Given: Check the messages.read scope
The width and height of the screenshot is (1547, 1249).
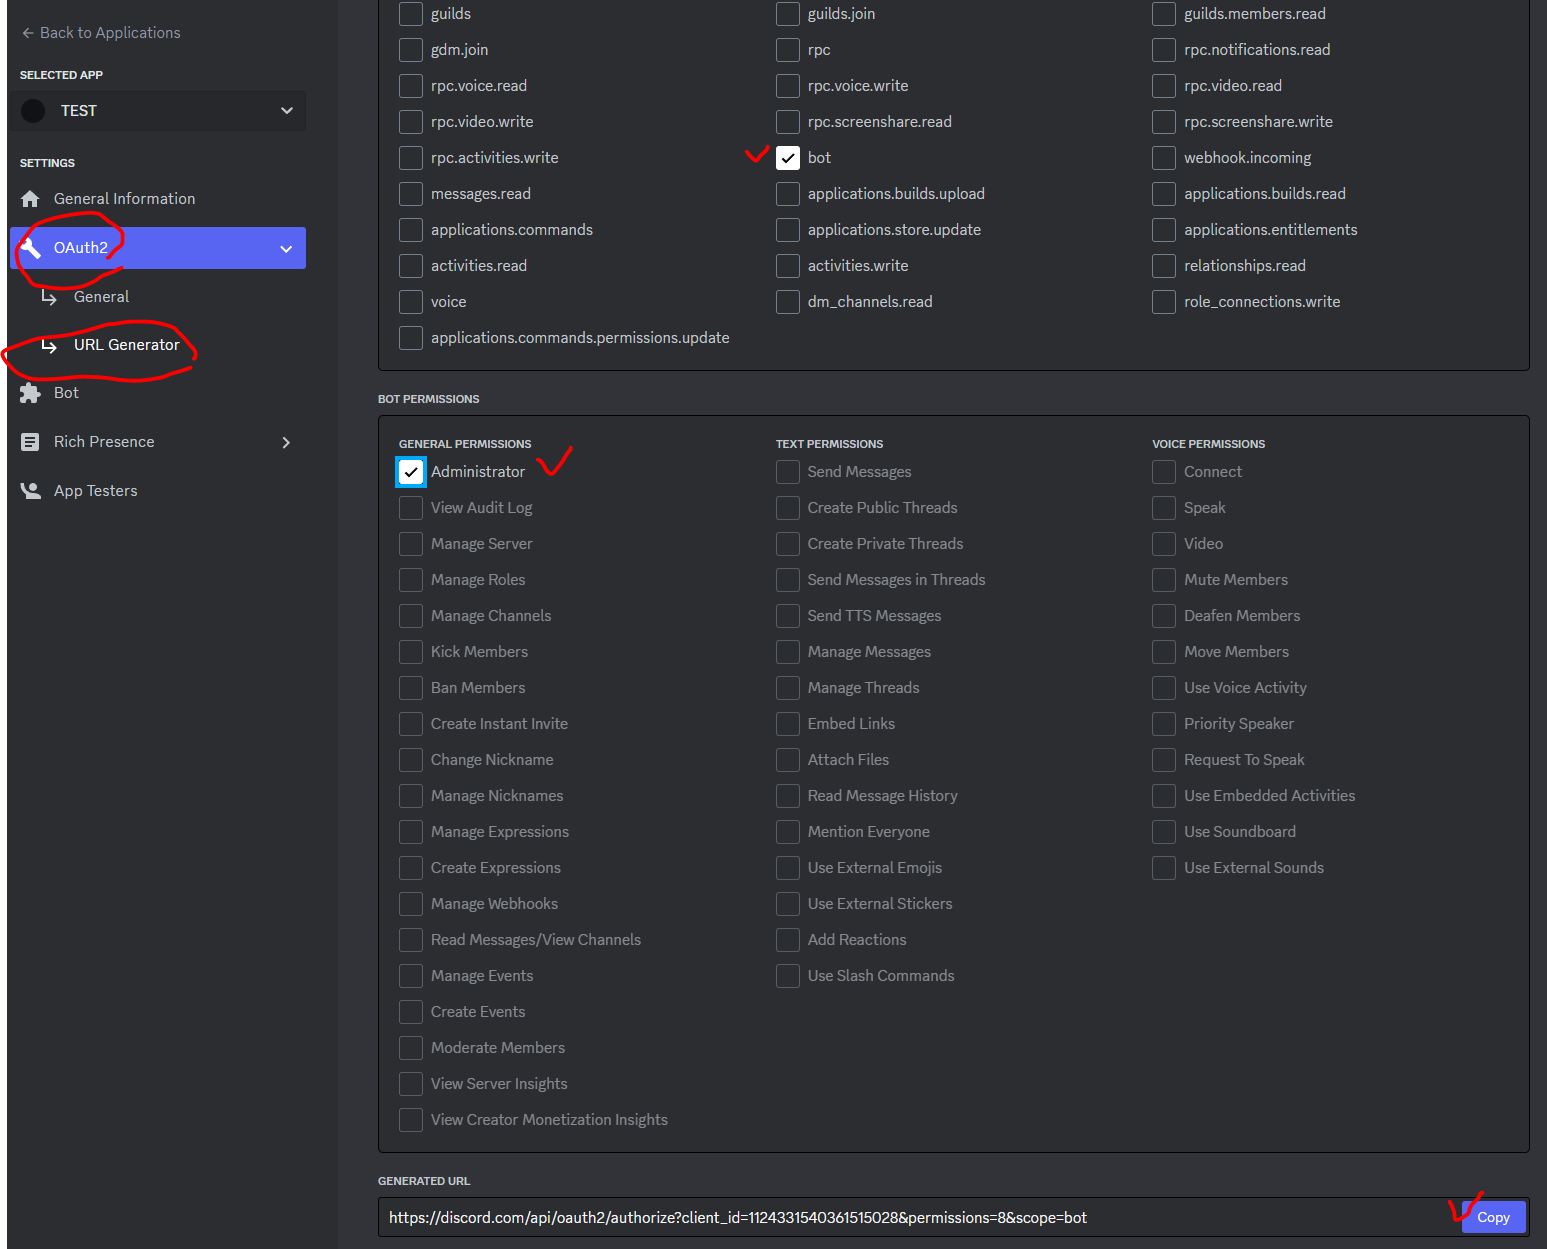Looking at the screenshot, I should click(x=411, y=194).
